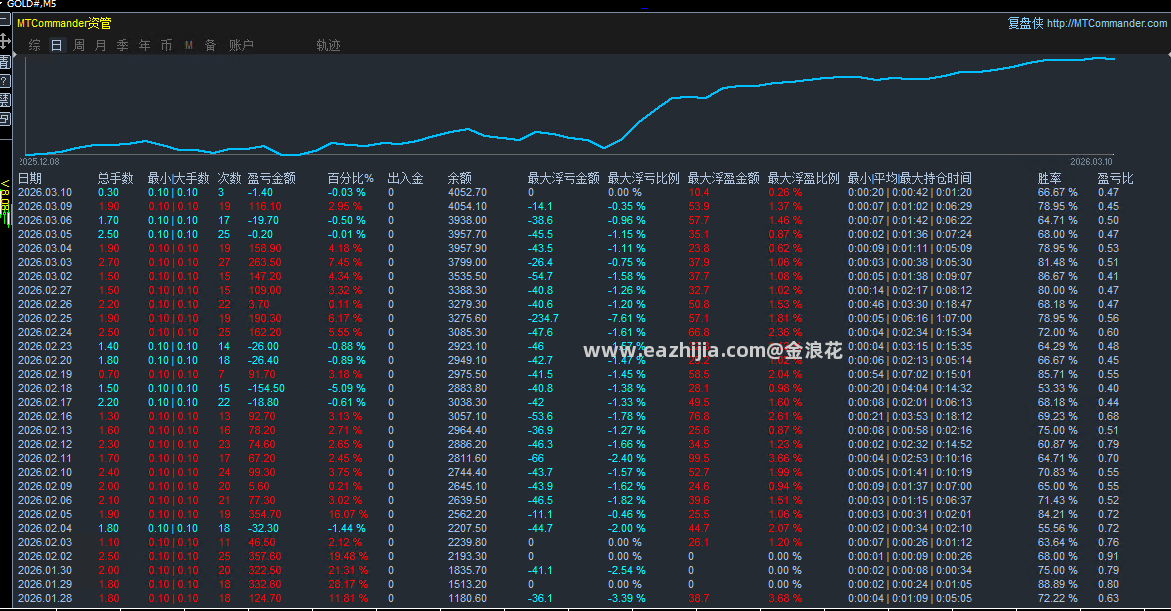The image size is (1171, 611).
Task: Select the 2026.03.09 date row
Action: (x=45, y=206)
